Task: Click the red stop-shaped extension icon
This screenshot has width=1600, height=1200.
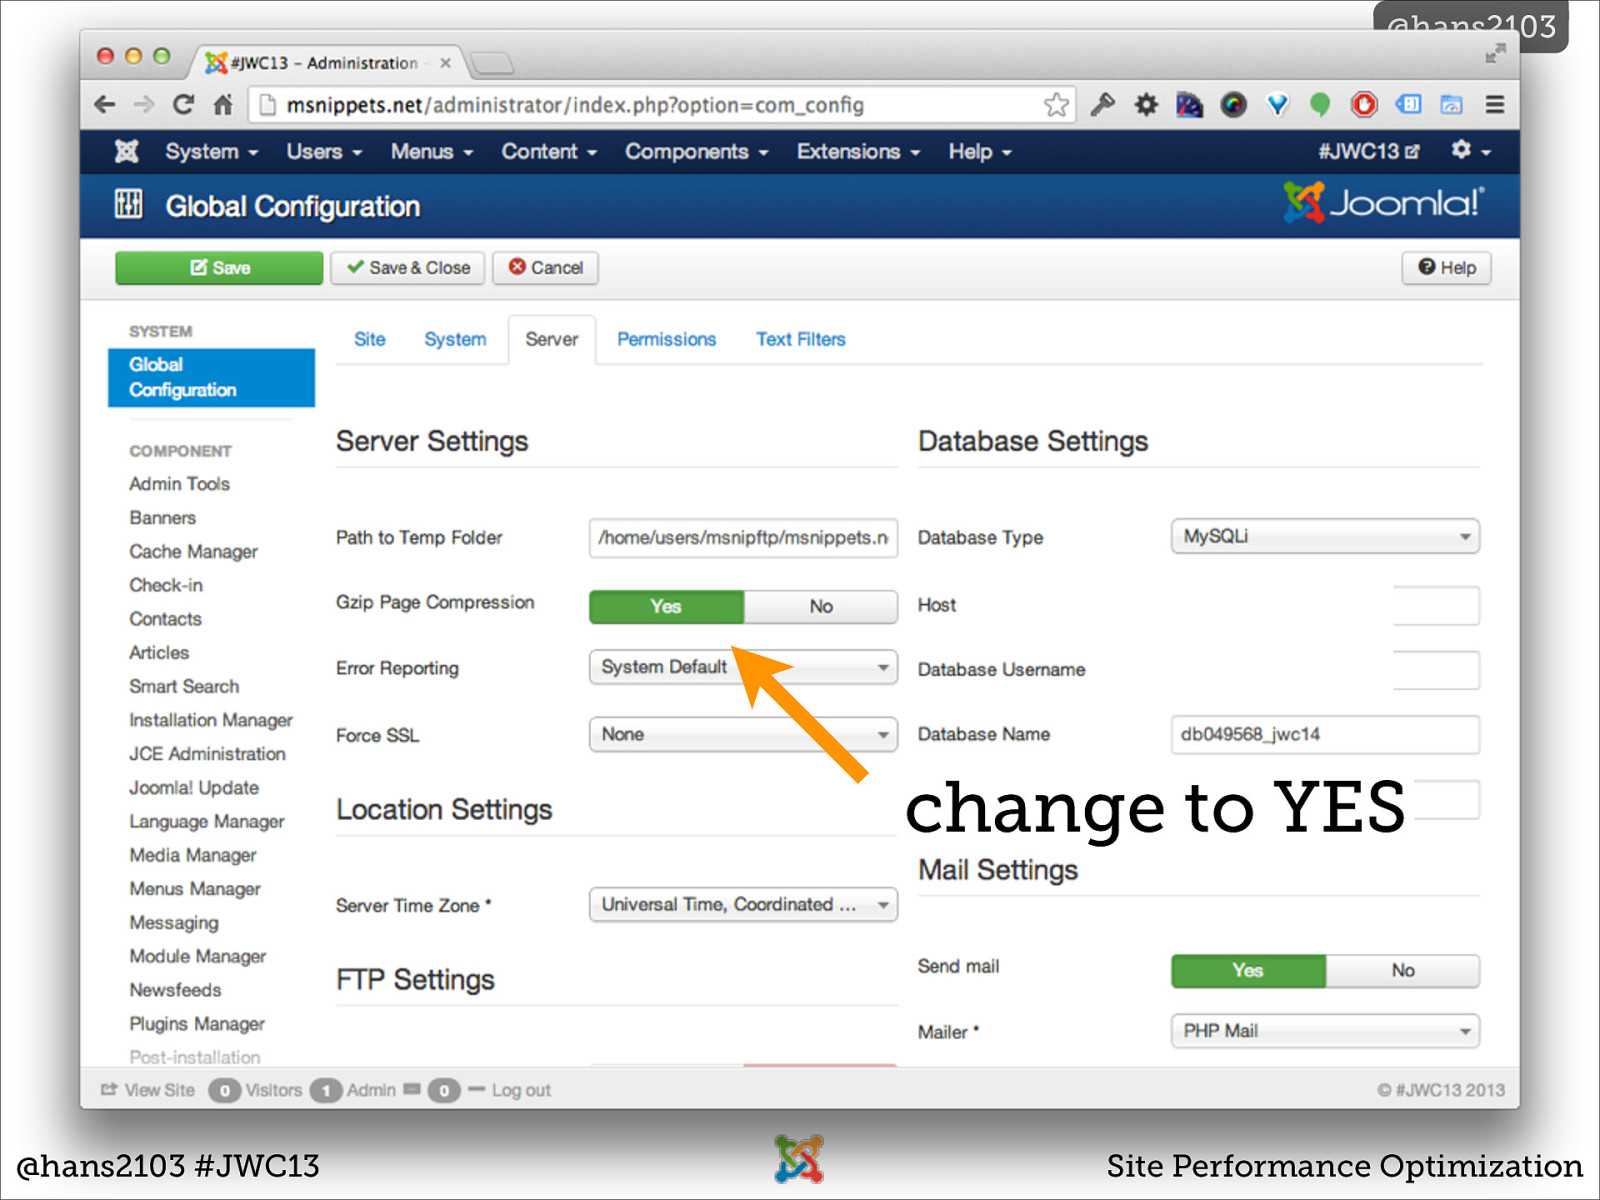Action: click(x=1364, y=104)
